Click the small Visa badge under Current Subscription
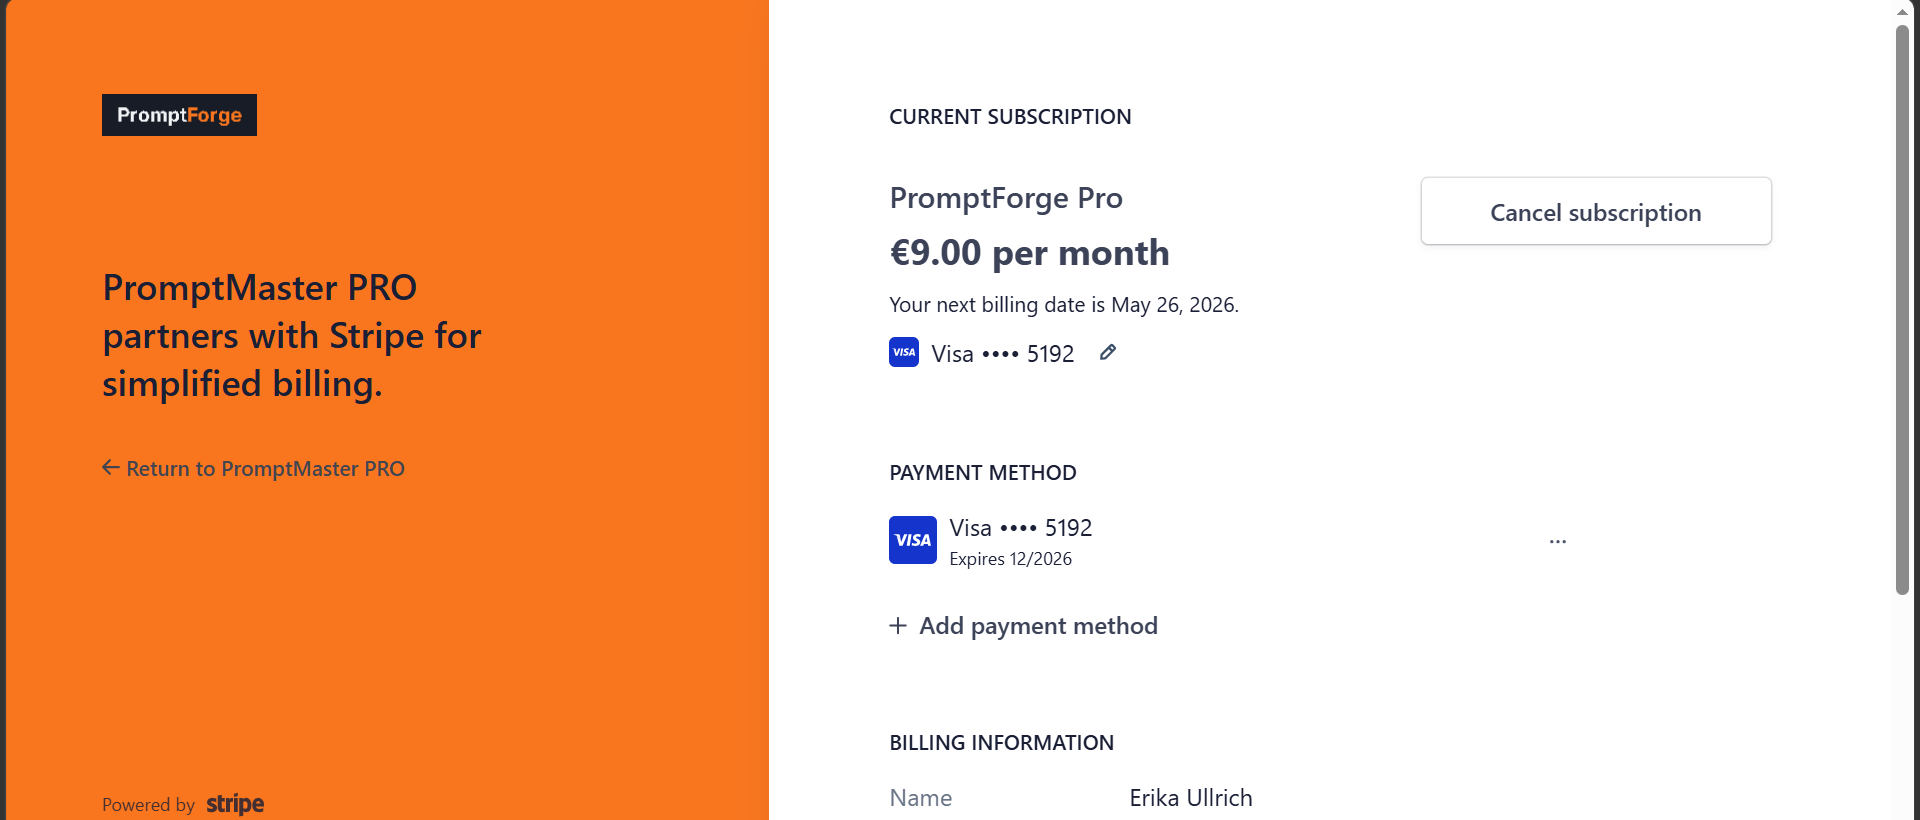 (904, 352)
